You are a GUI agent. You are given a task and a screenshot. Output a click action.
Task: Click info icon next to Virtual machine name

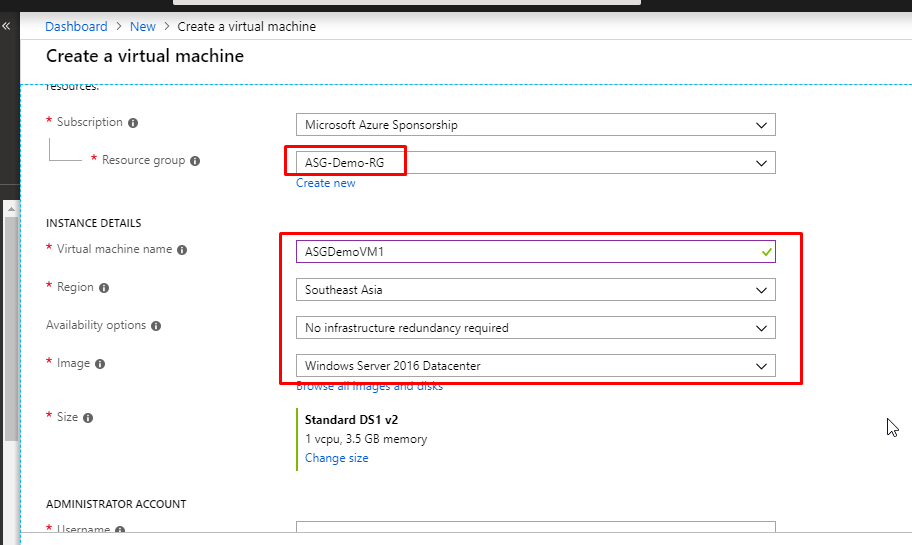[183, 250]
